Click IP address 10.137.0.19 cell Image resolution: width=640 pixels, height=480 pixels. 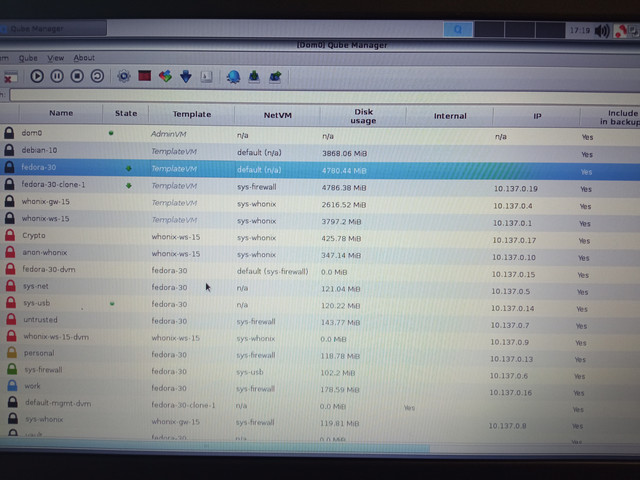click(x=516, y=189)
